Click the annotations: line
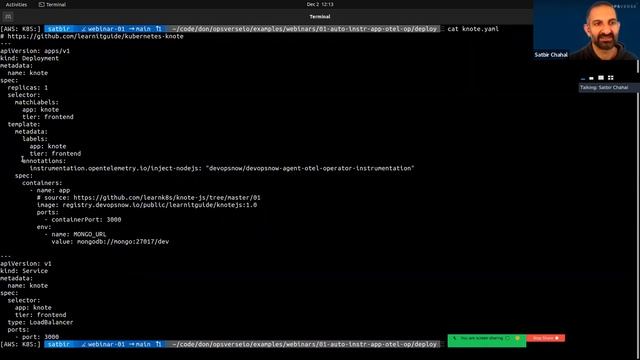 click(44, 161)
